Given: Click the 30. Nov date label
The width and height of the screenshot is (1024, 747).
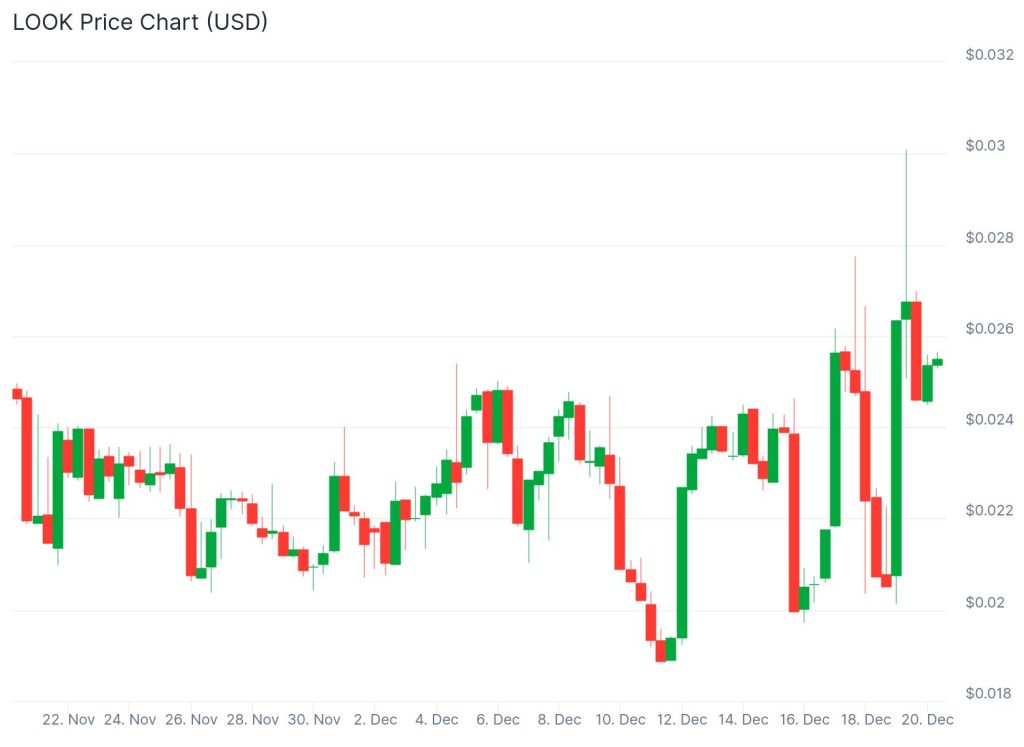Looking at the screenshot, I should [x=313, y=720].
